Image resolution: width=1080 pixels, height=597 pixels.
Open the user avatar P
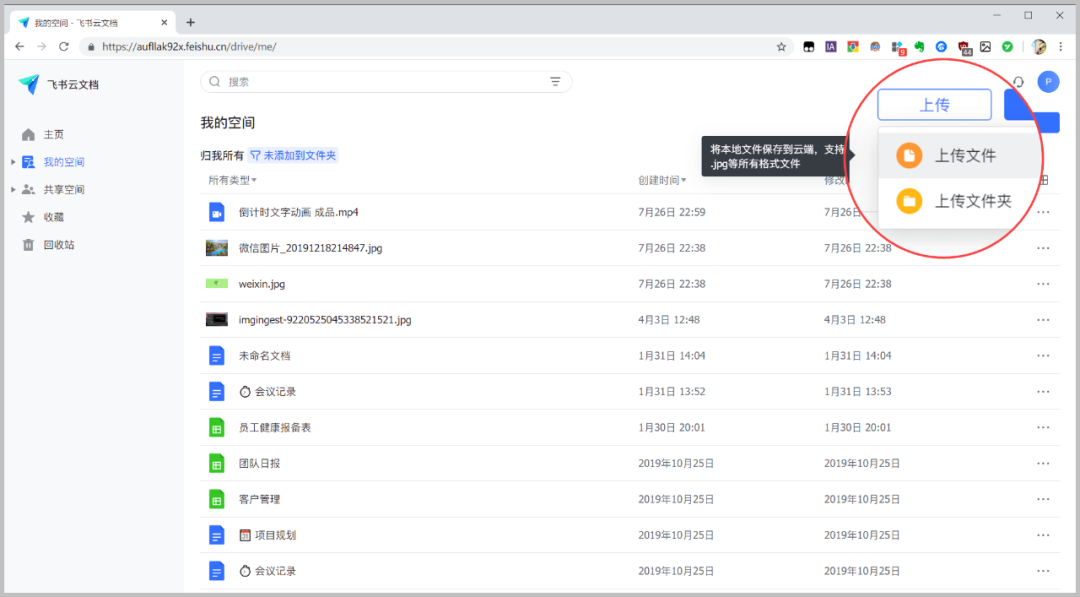click(1048, 81)
